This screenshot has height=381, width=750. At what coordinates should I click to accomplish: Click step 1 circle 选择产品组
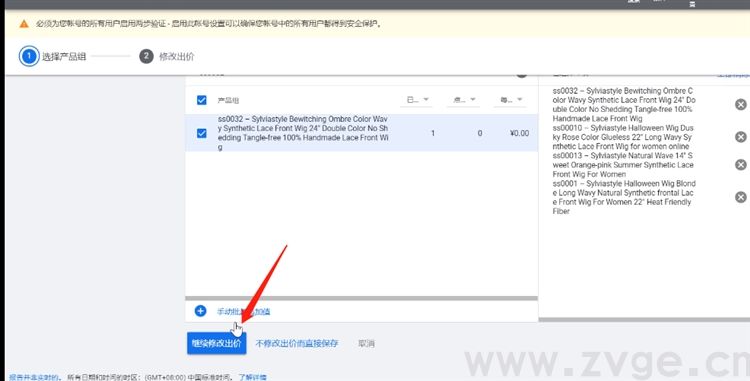click(29, 56)
